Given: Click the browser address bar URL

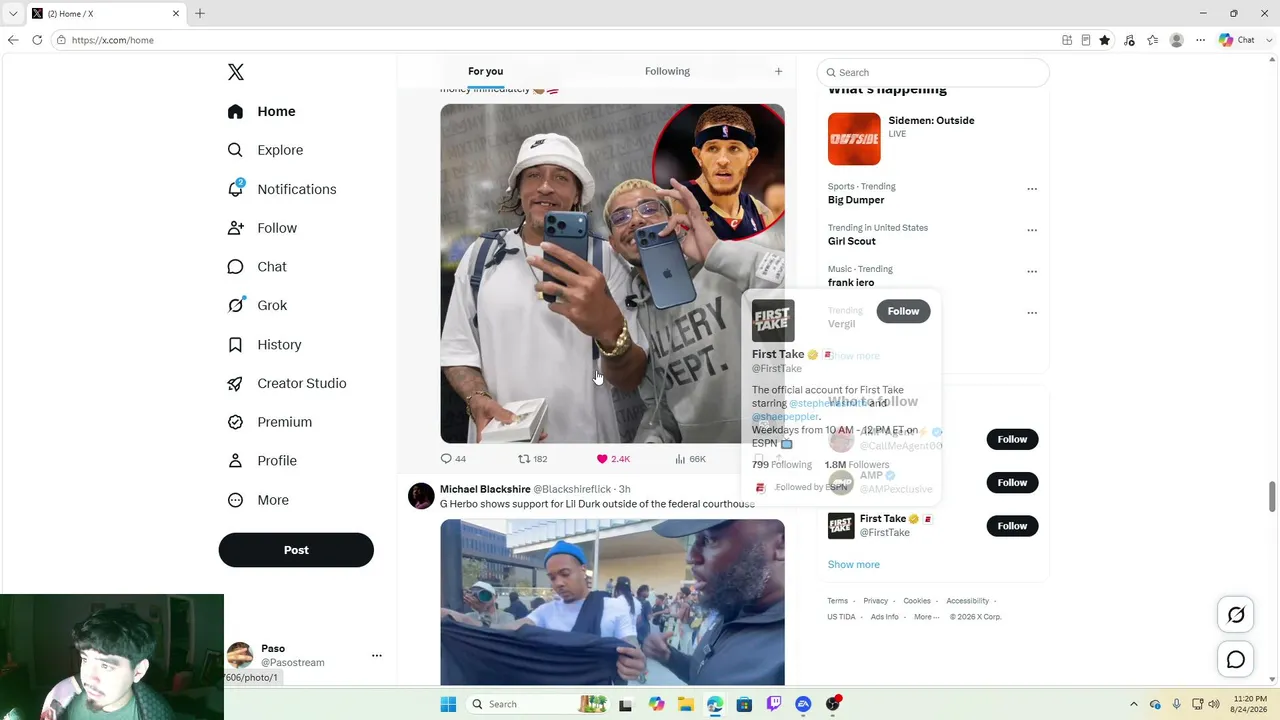Looking at the screenshot, I should [x=113, y=40].
